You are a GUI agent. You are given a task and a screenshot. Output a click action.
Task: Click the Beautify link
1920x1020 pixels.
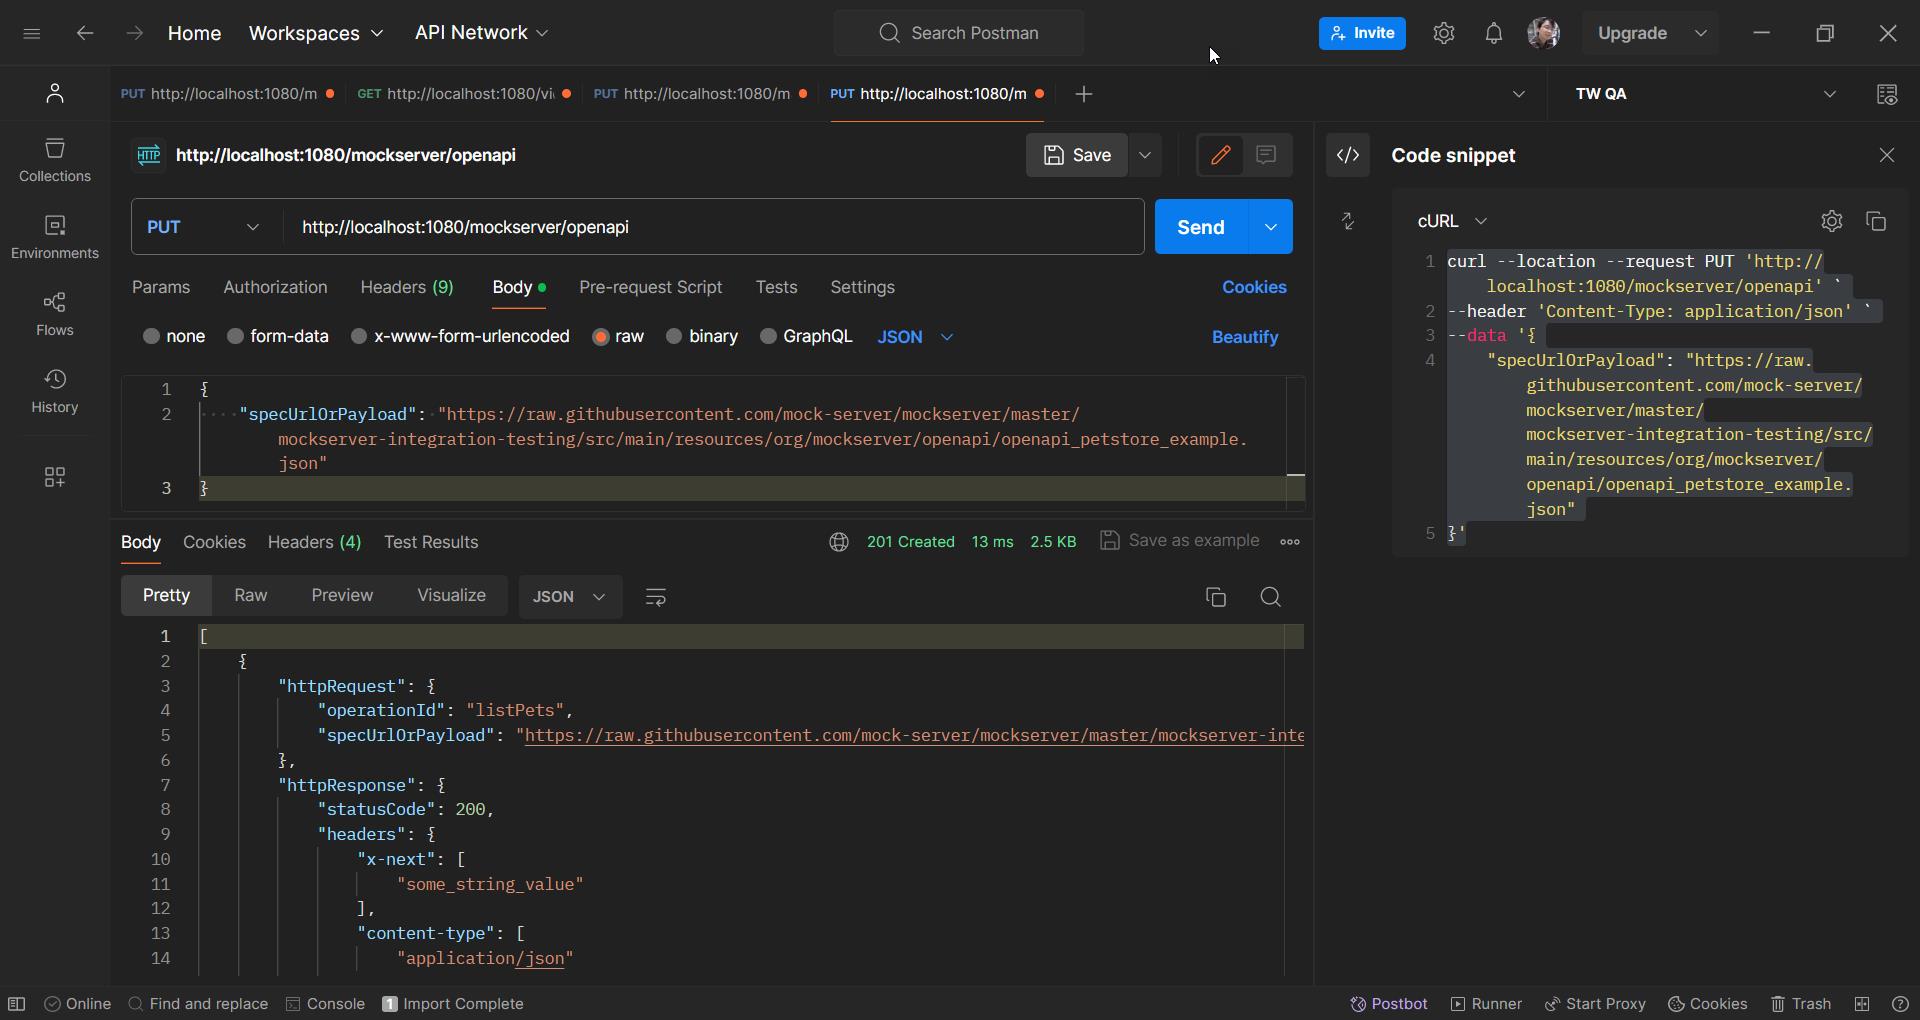(1245, 338)
